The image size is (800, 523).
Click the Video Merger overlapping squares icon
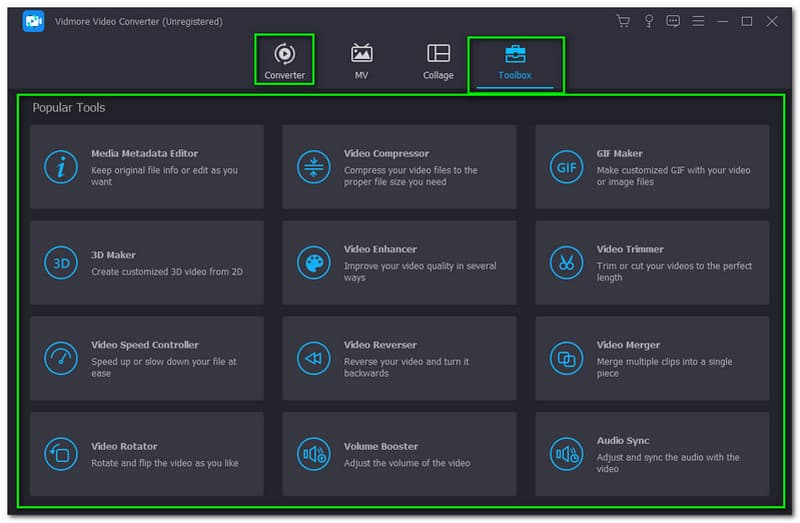pos(566,358)
